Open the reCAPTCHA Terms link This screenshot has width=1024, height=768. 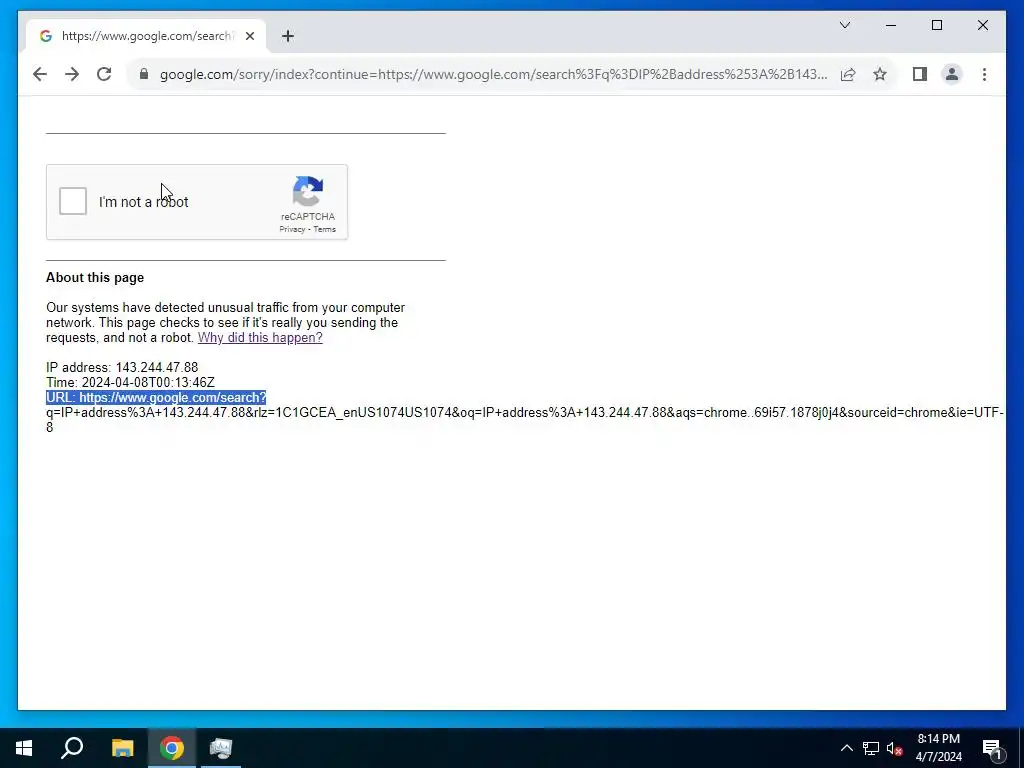pos(325,229)
